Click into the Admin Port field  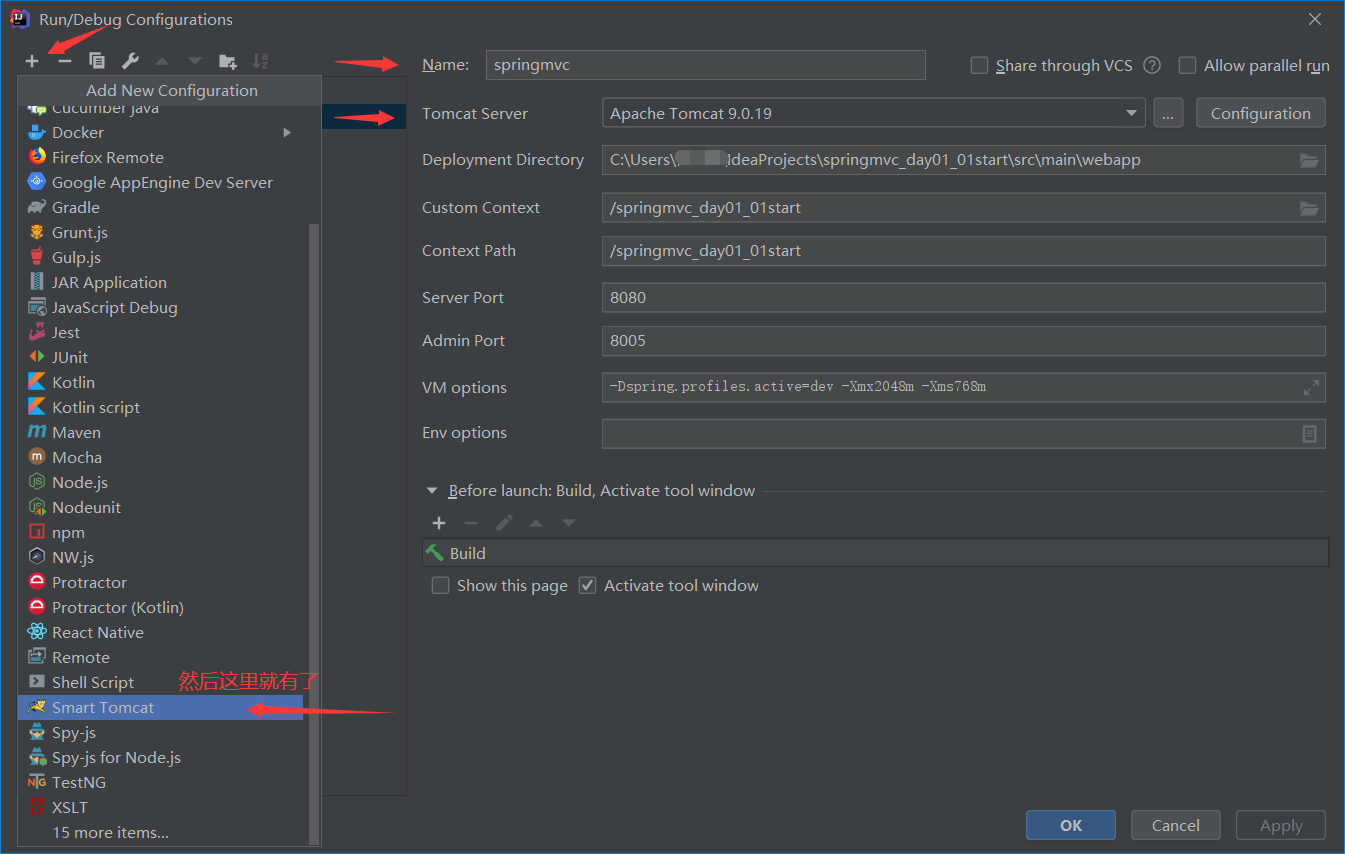point(964,340)
